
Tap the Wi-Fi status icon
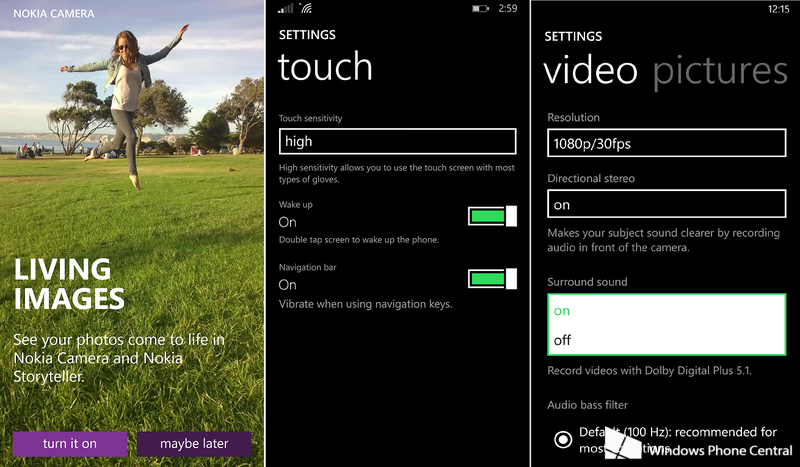click(305, 8)
